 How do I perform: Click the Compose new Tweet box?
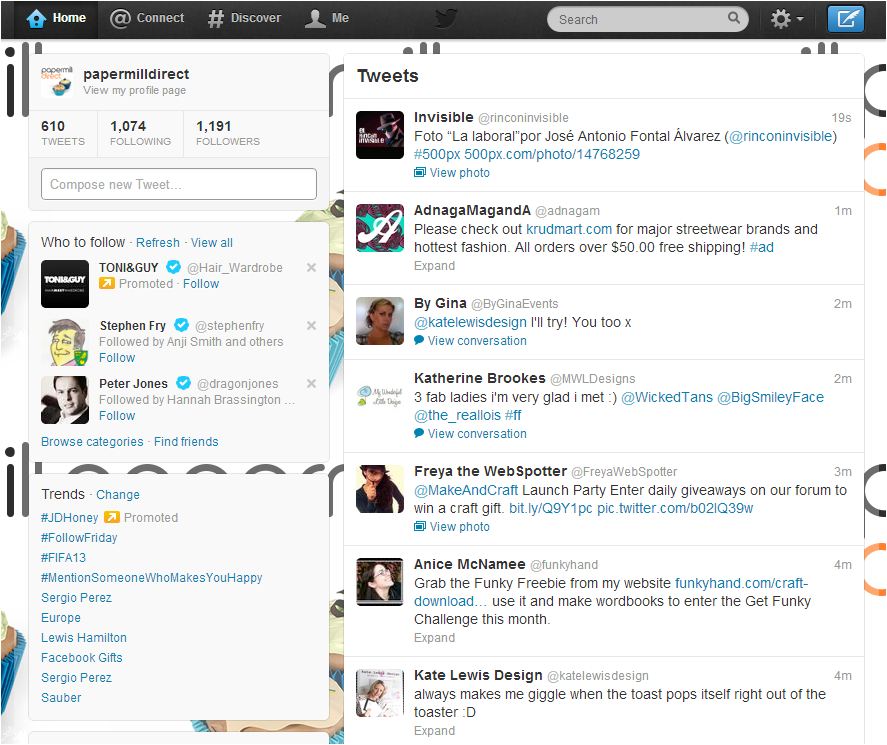(x=179, y=184)
